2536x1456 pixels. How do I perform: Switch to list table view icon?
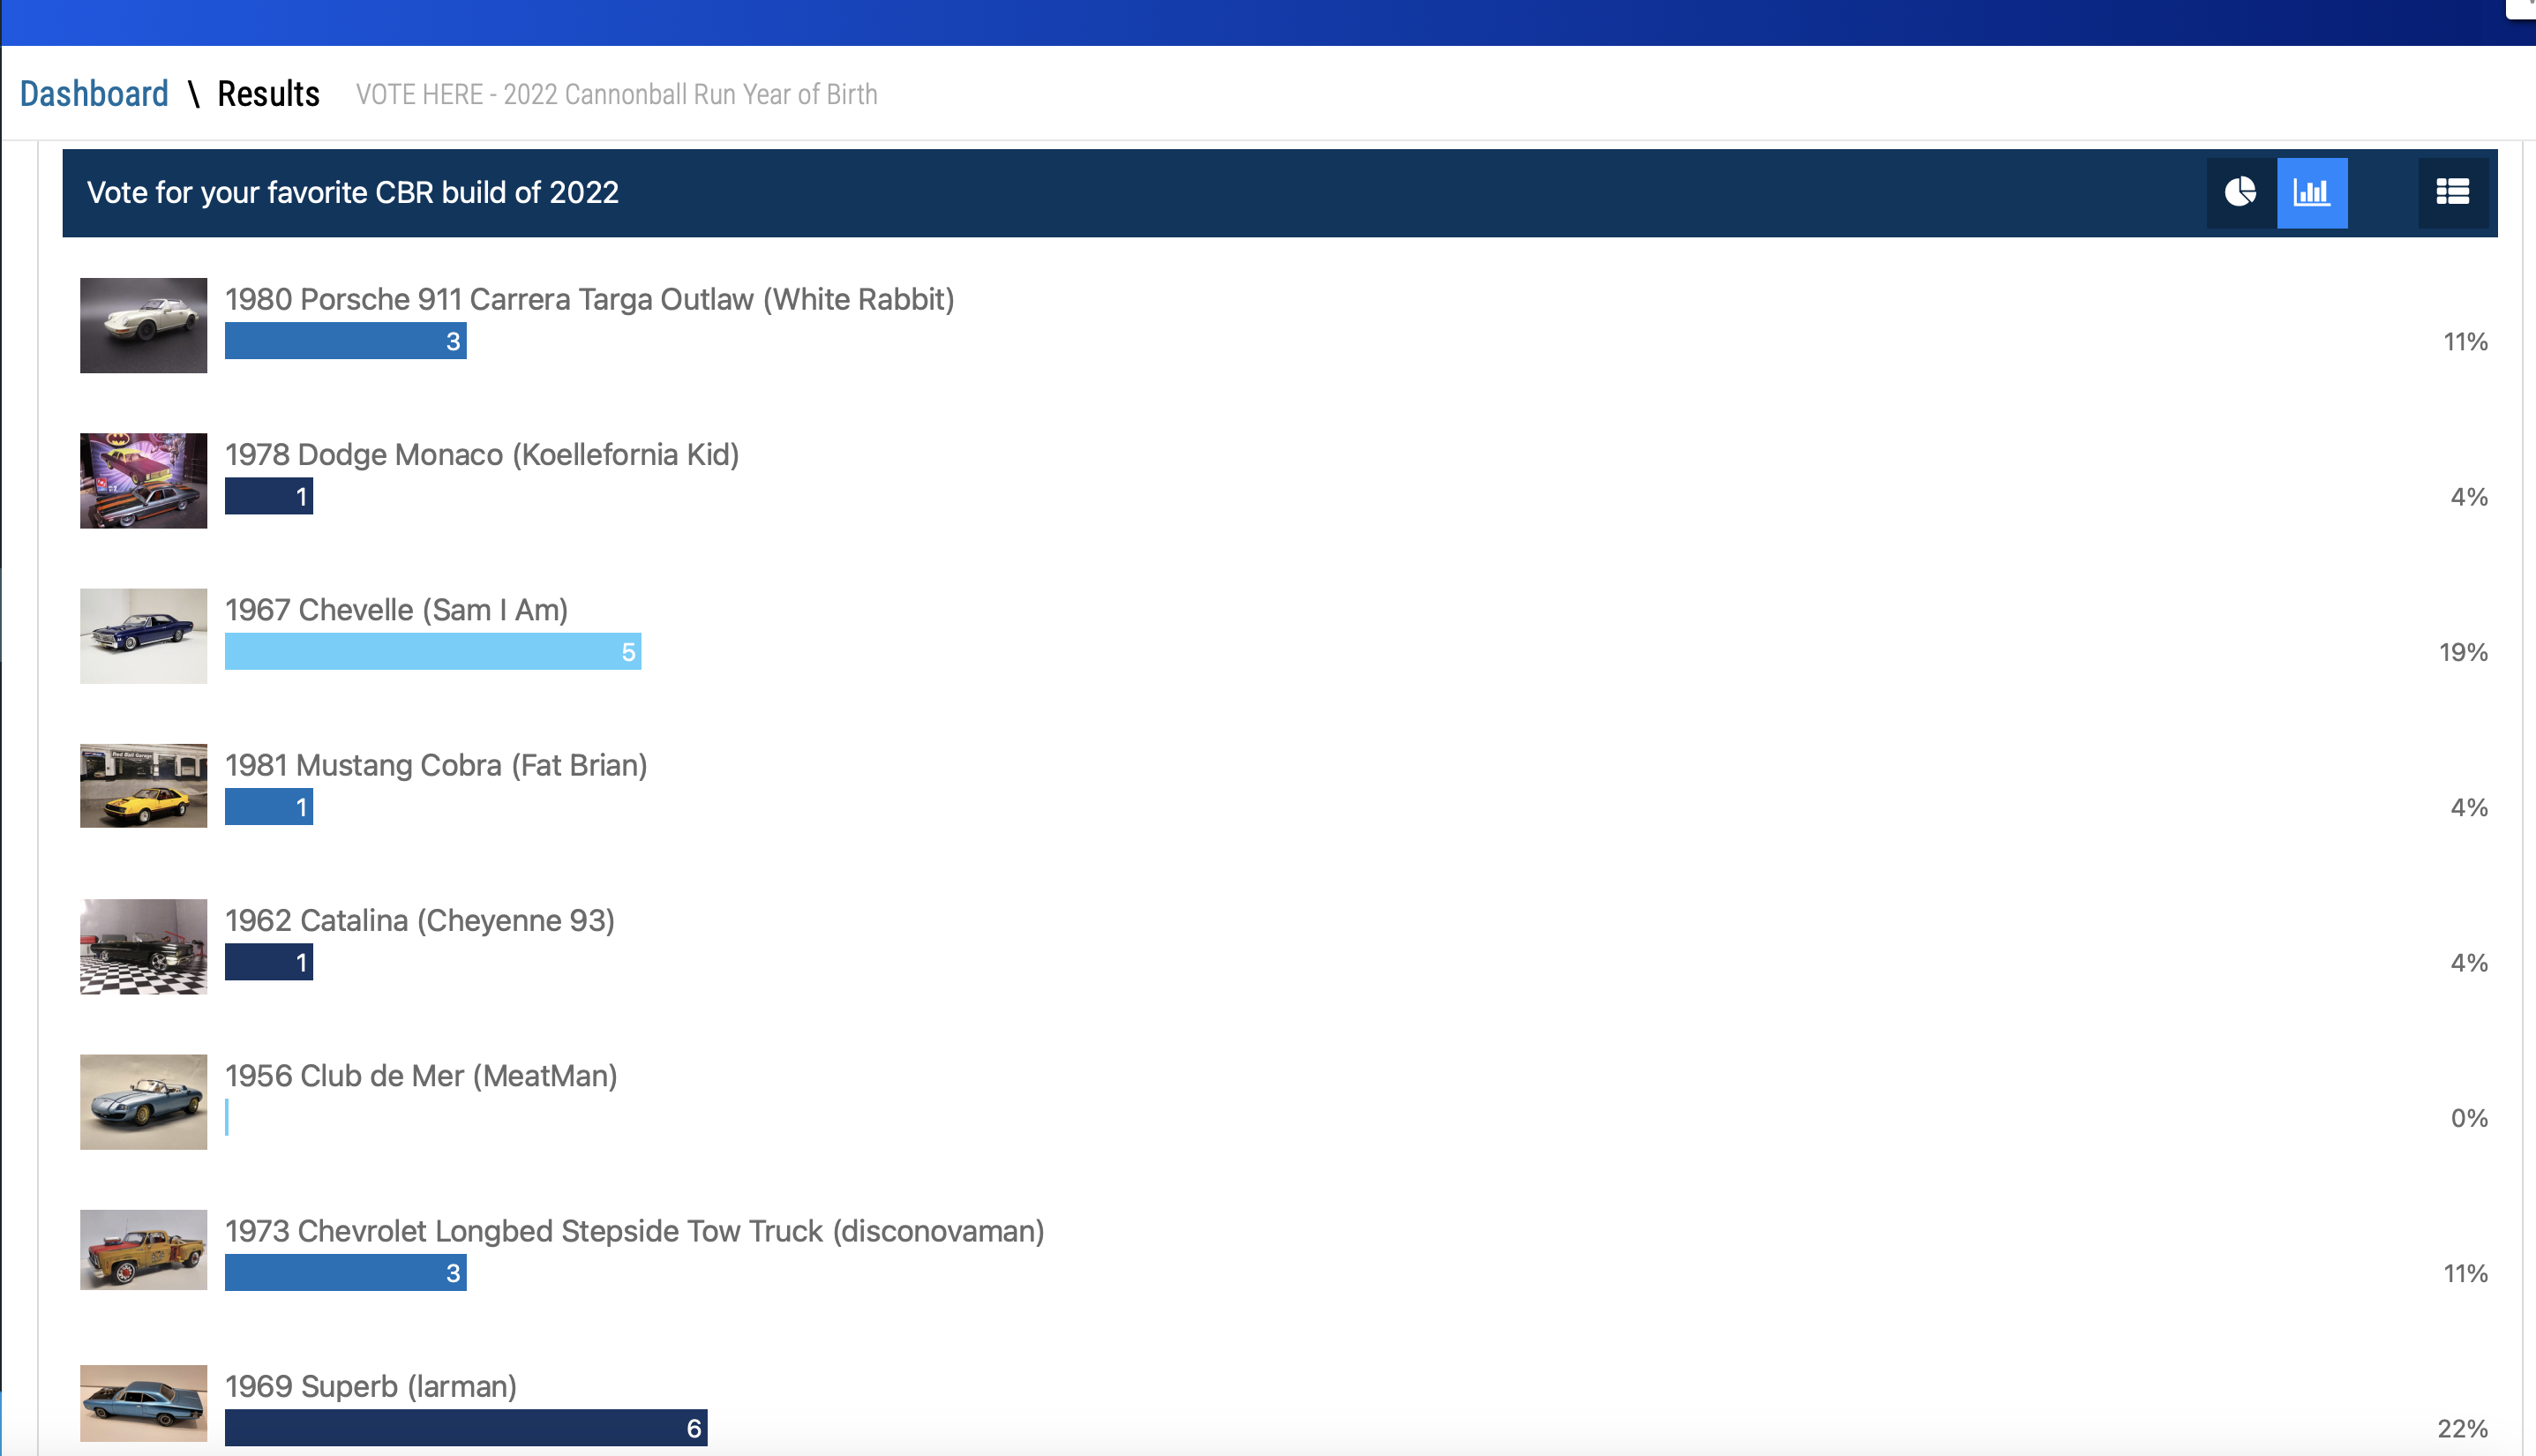pyautogui.click(x=2453, y=192)
